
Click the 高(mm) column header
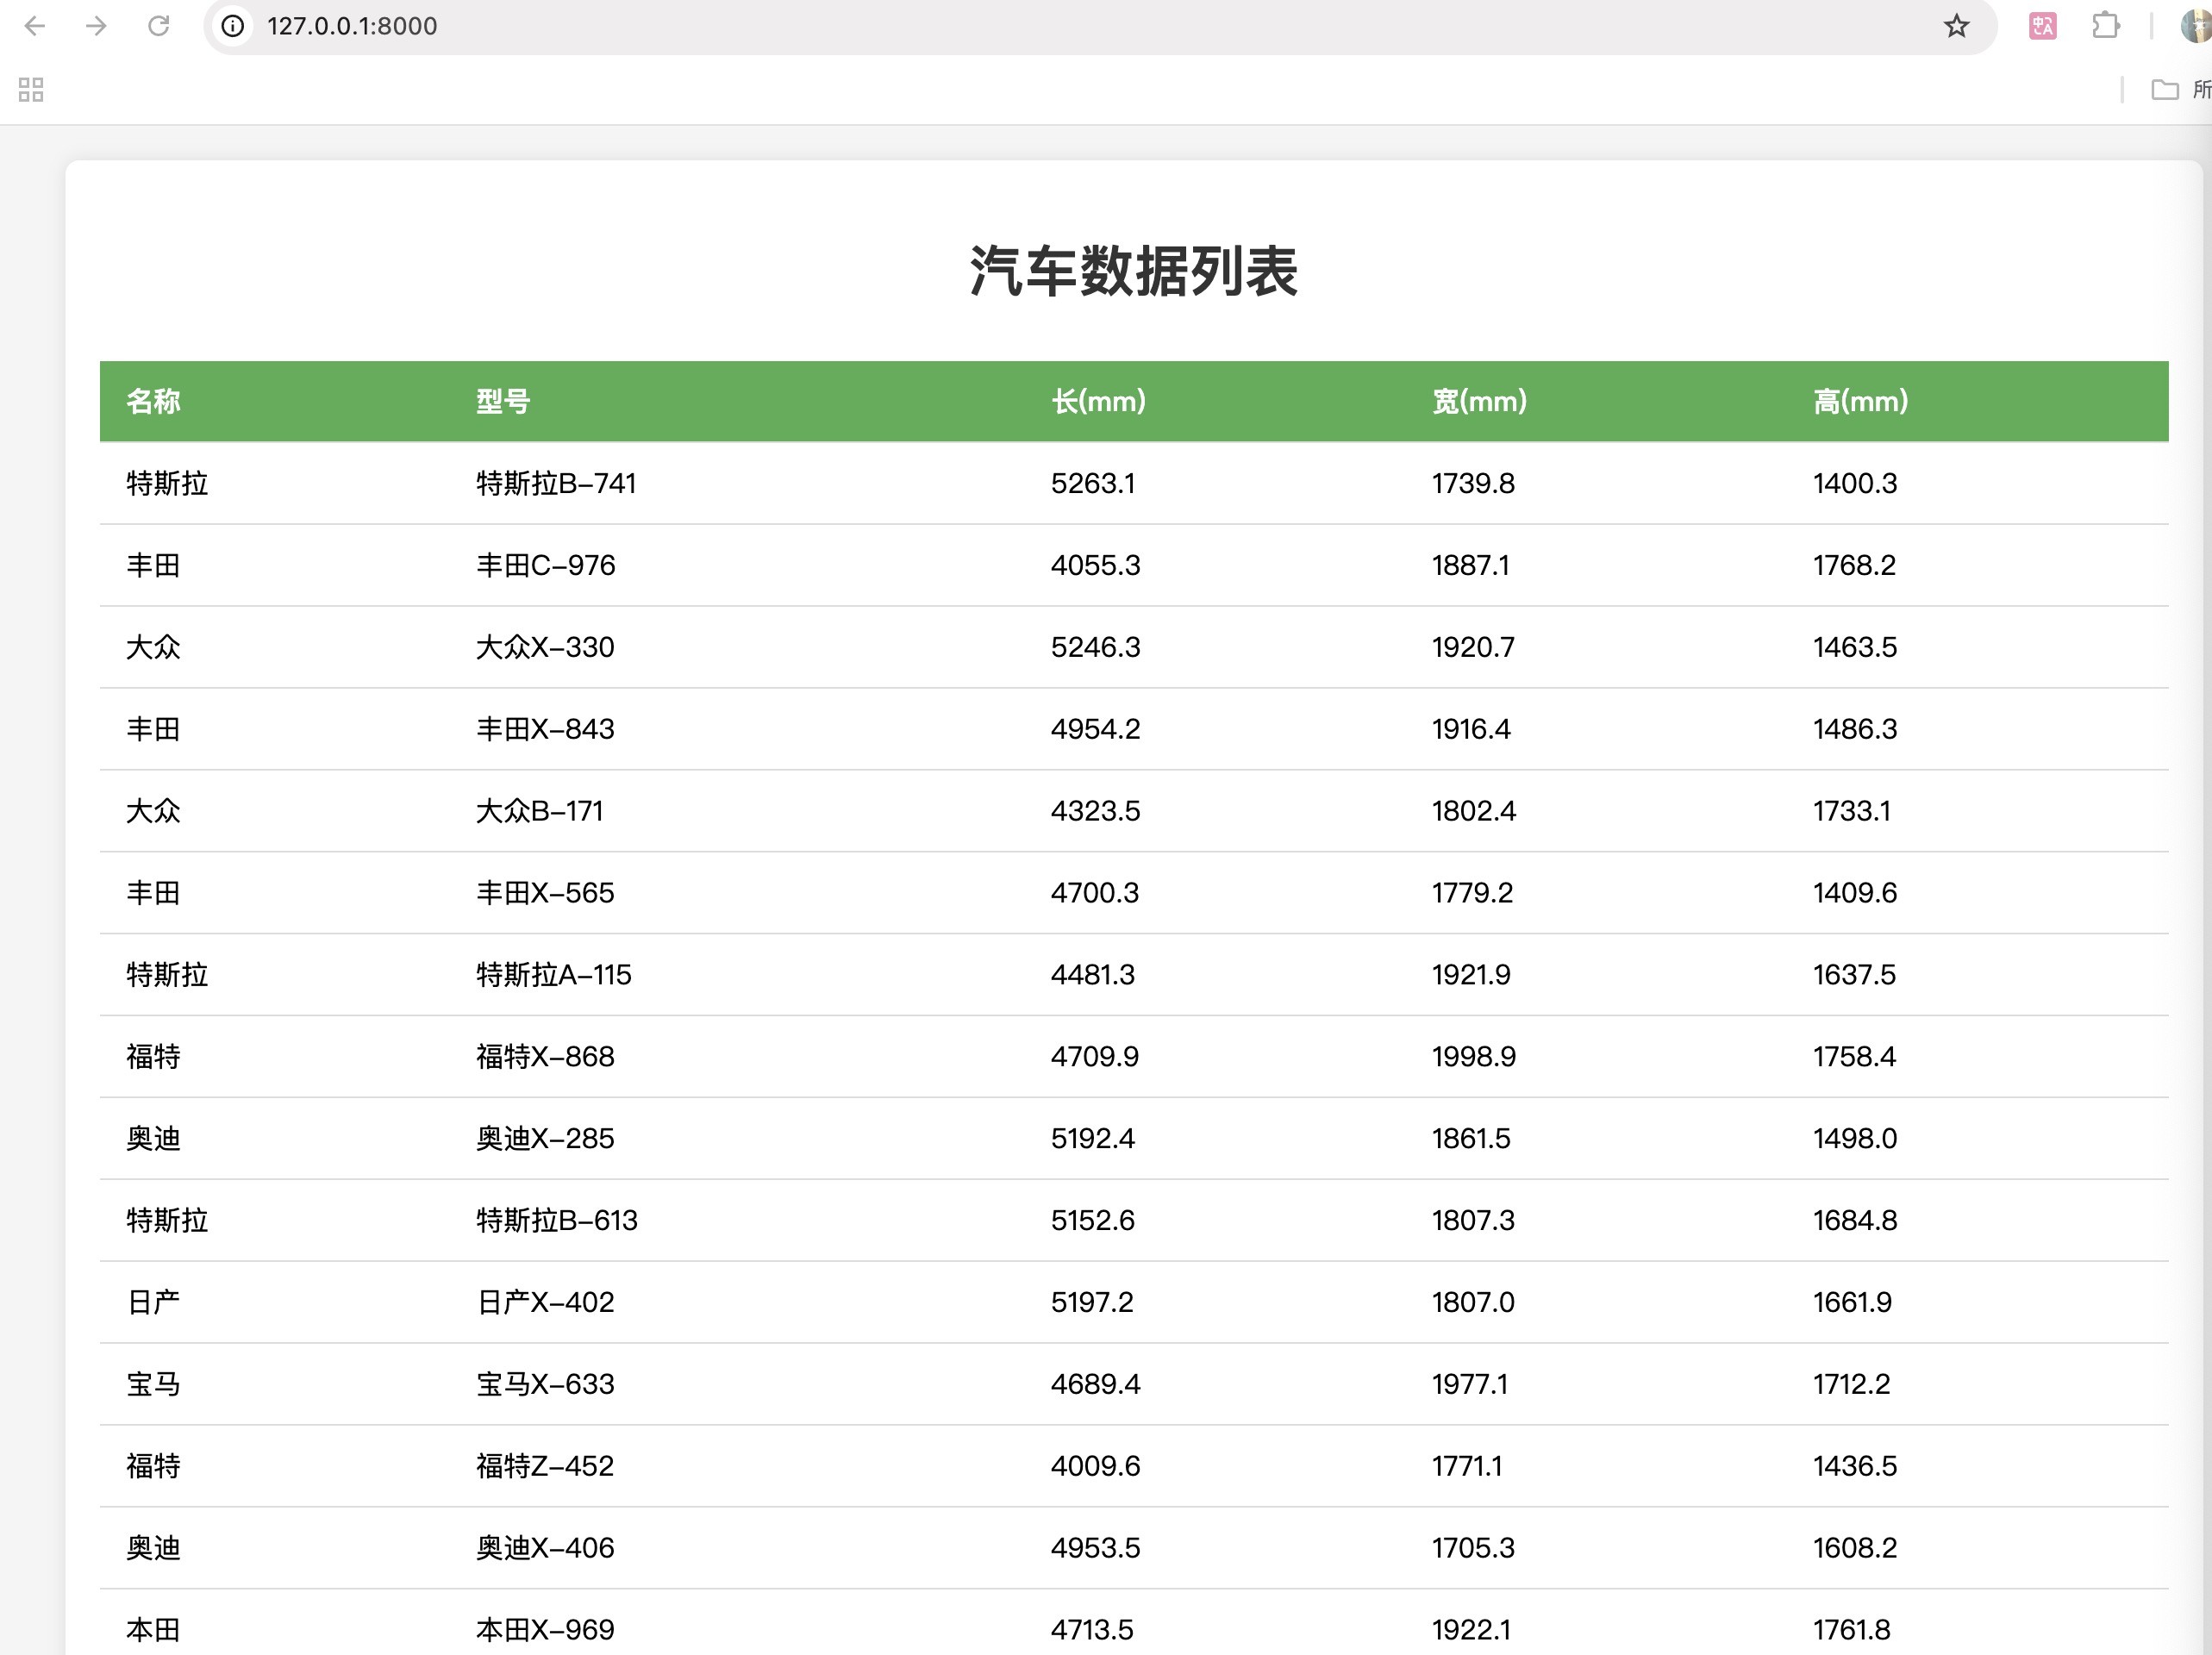[1860, 401]
